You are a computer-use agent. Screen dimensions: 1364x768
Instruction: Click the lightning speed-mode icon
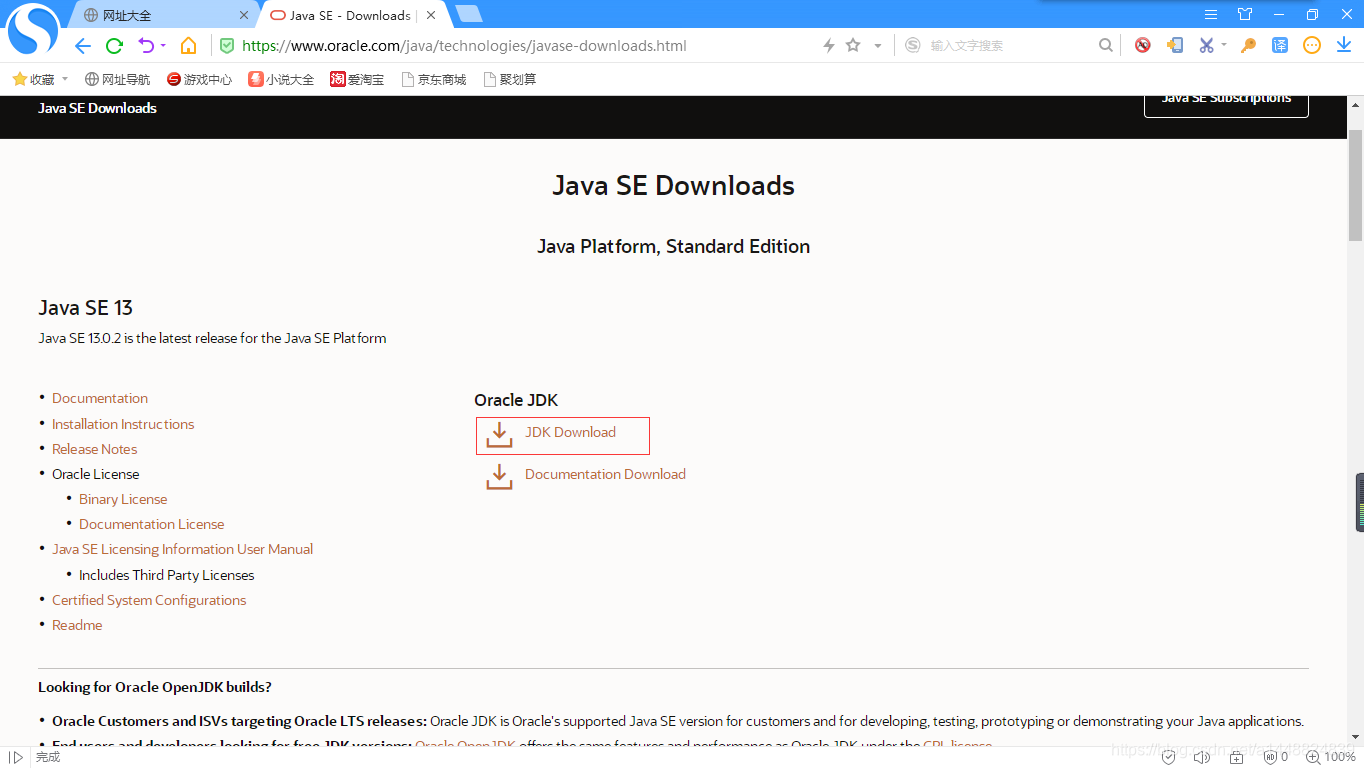828,46
